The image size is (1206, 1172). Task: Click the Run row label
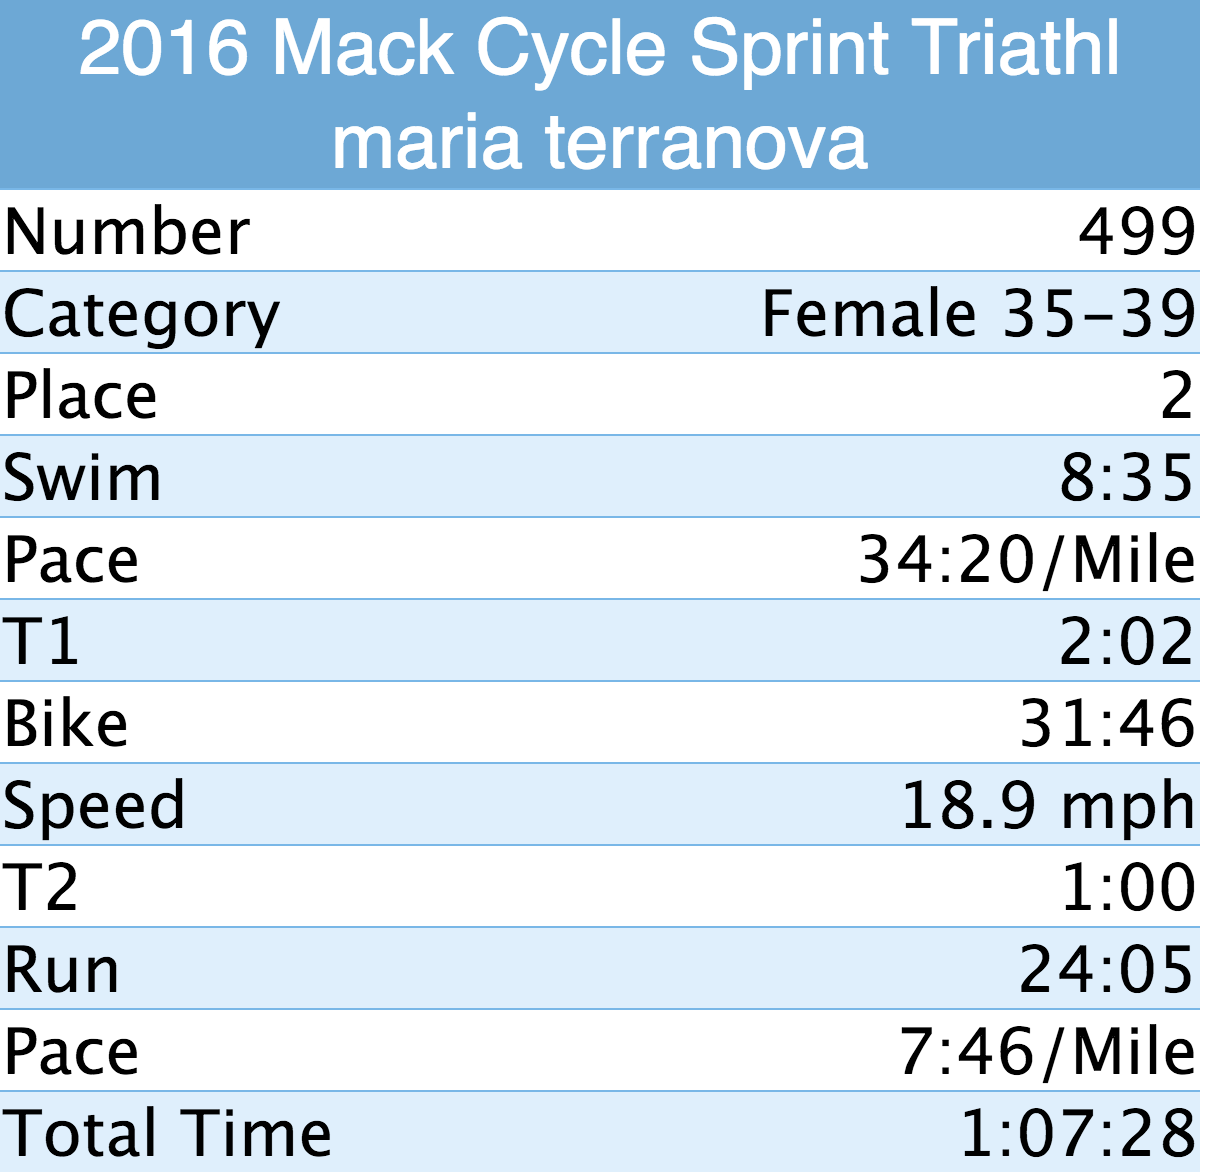point(62,970)
